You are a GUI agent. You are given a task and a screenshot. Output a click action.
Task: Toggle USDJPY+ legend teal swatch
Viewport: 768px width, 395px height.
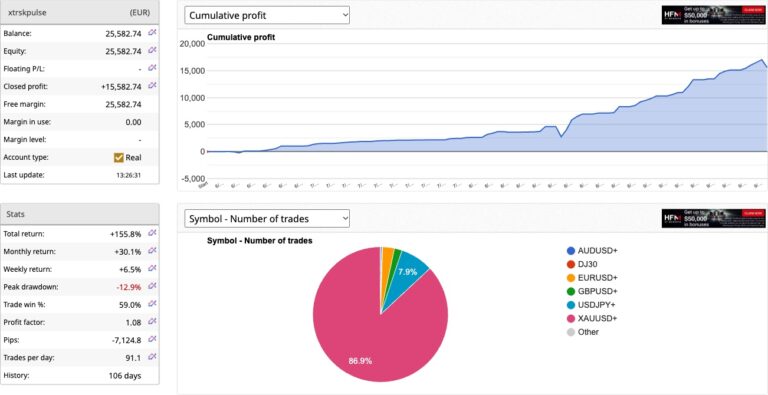(571, 305)
